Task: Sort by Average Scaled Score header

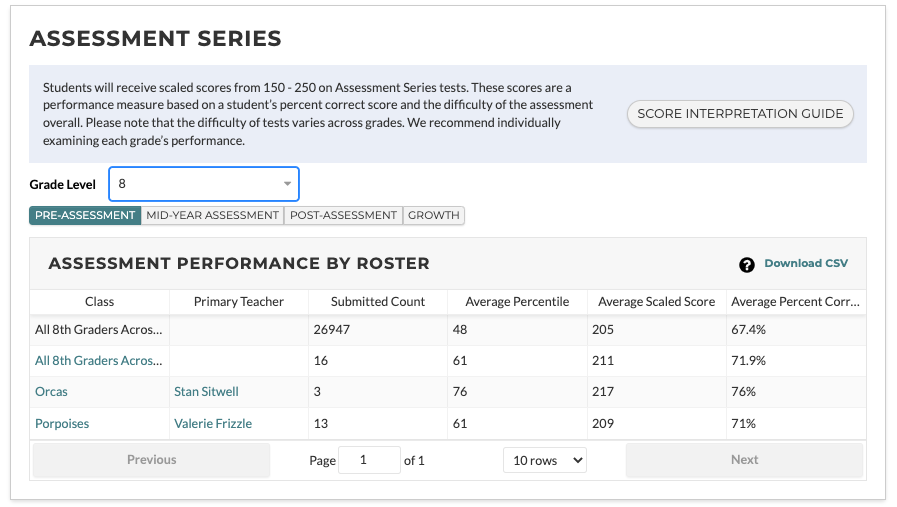Action: click(655, 302)
